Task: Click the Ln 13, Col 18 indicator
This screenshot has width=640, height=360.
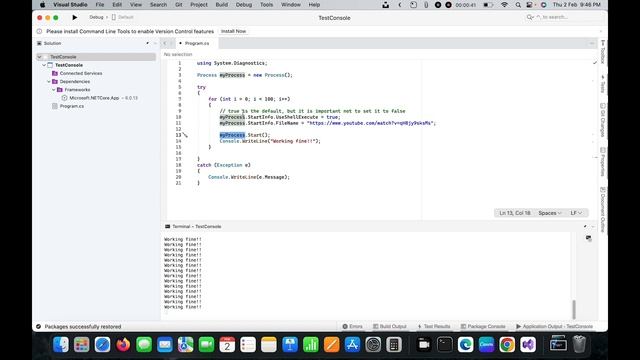Action: pos(515,213)
